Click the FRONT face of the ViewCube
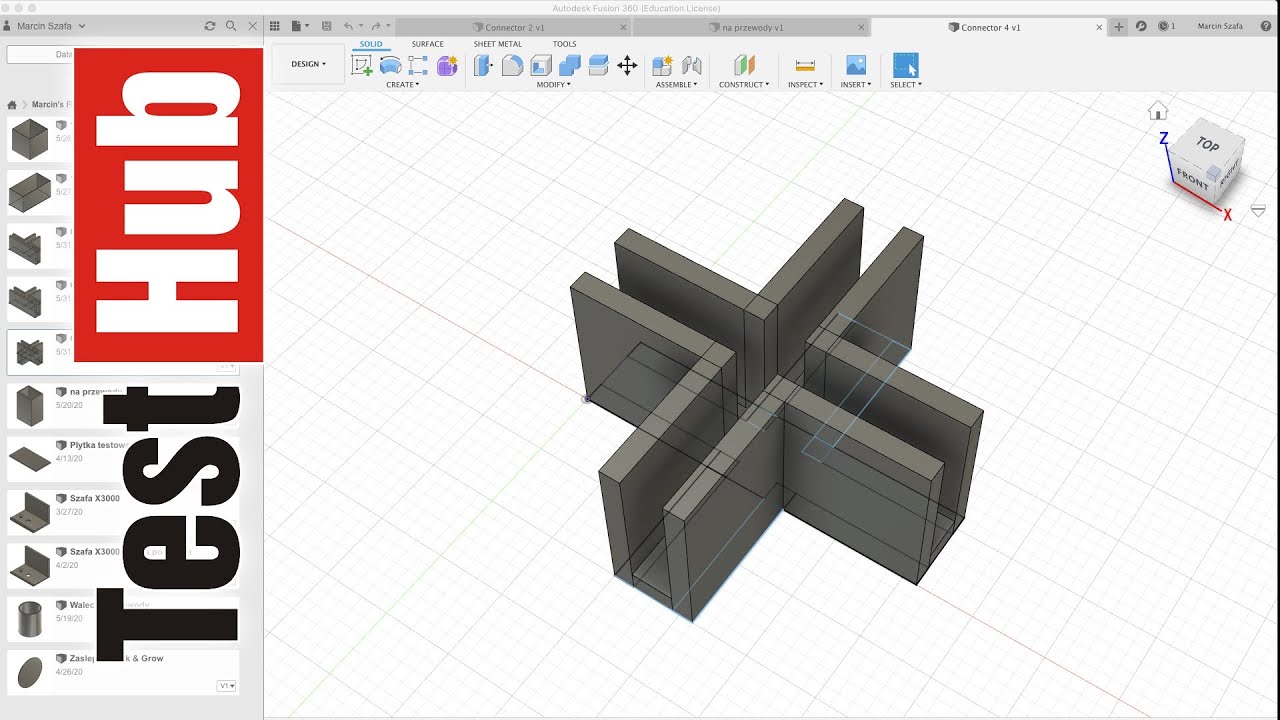The image size is (1280, 720). coord(1192,178)
